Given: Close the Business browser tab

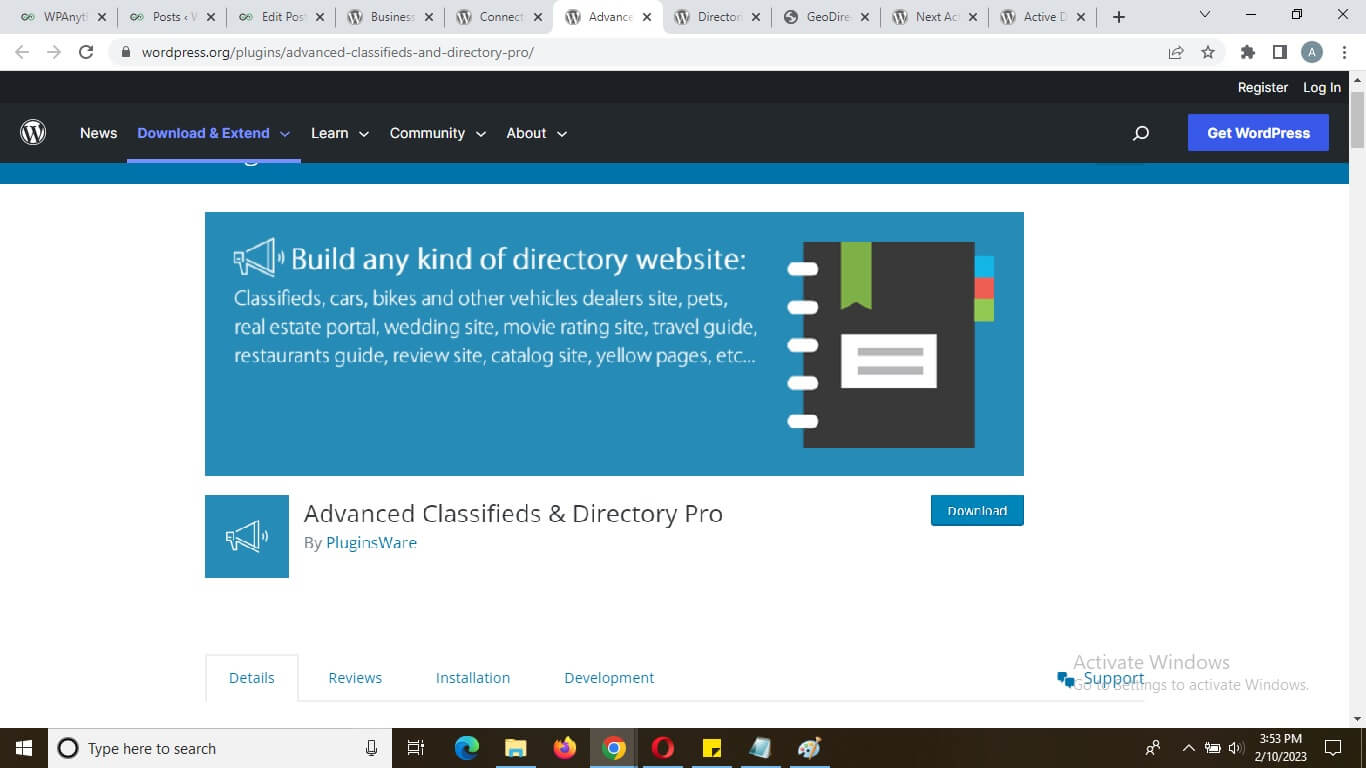Looking at the screenshot, I should click(x=429, y=17).
